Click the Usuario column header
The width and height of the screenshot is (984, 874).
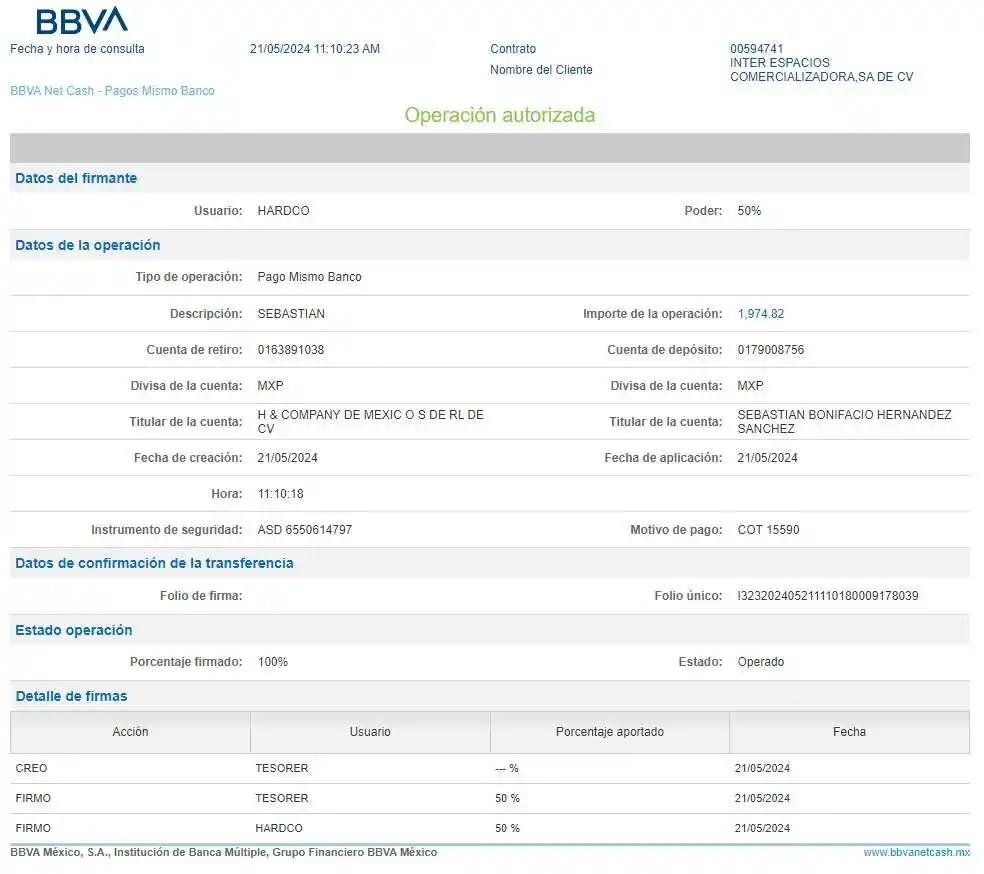[x=370, y=732]
